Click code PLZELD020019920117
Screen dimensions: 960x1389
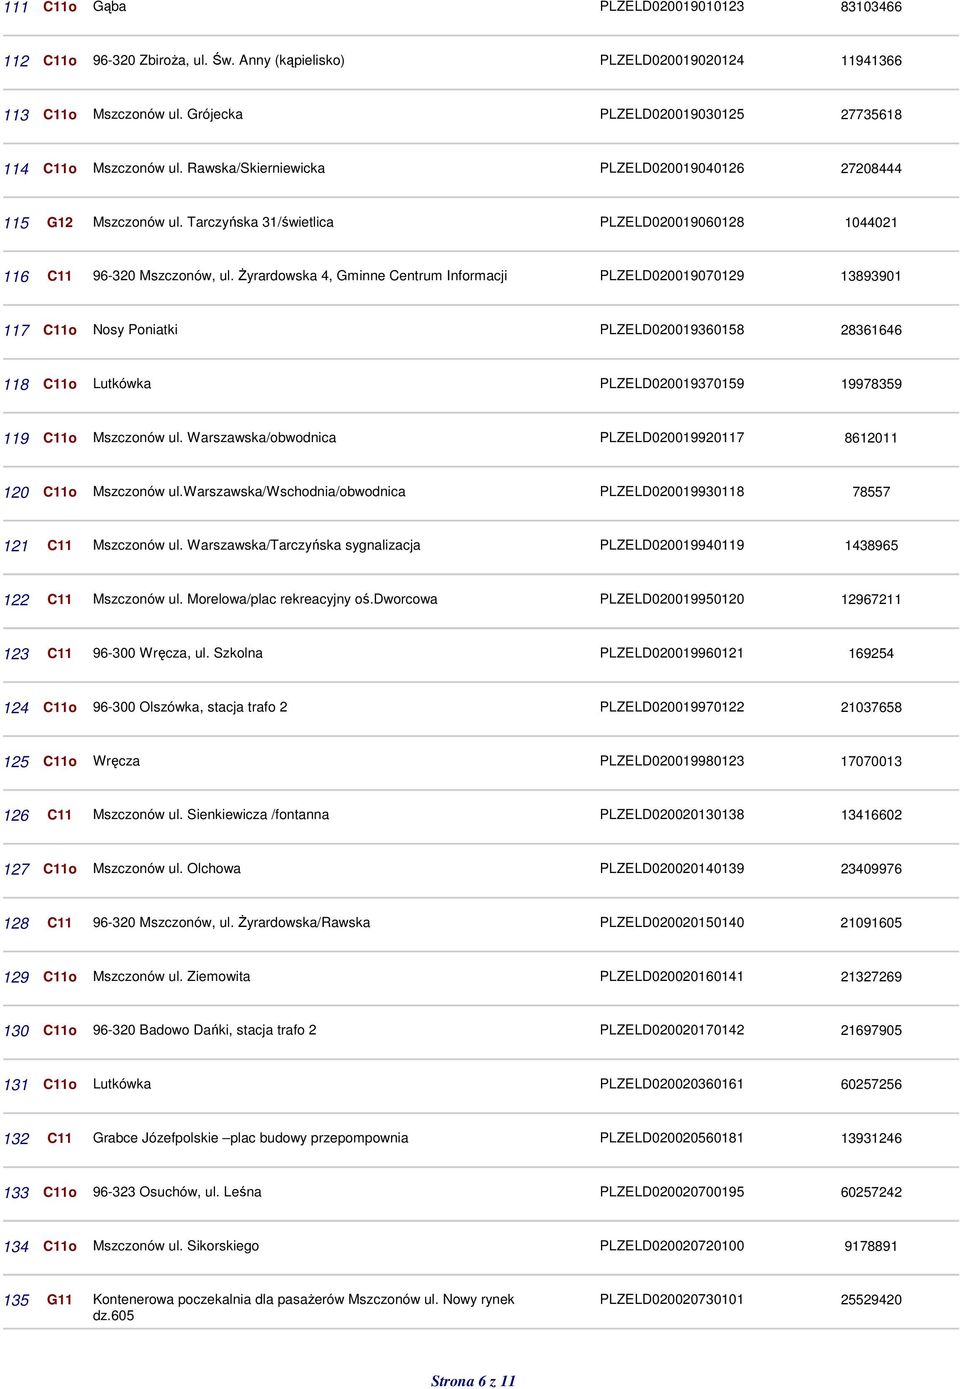click(671, 437)
